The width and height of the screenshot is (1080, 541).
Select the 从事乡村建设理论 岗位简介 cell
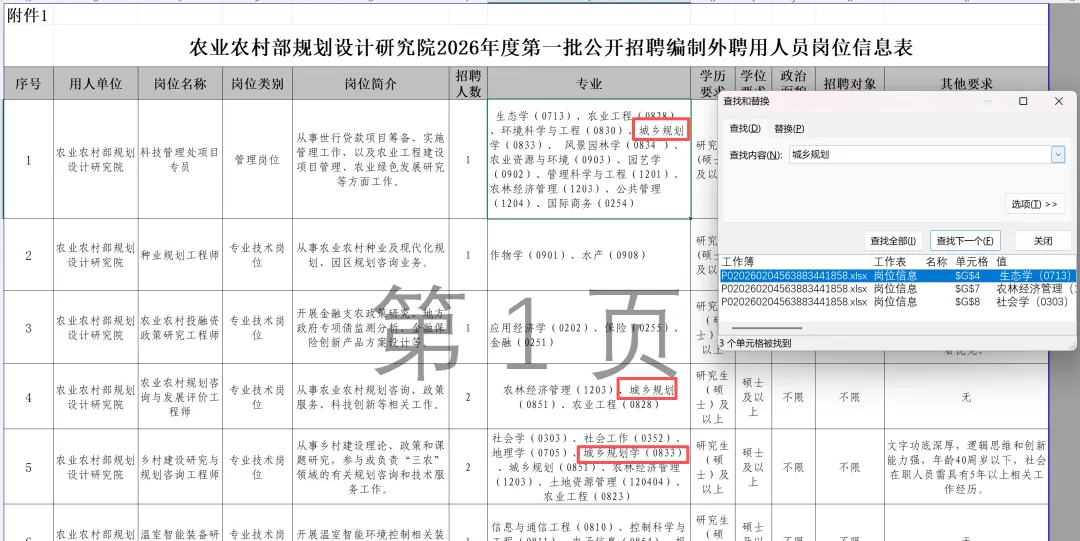coord(371,467)
